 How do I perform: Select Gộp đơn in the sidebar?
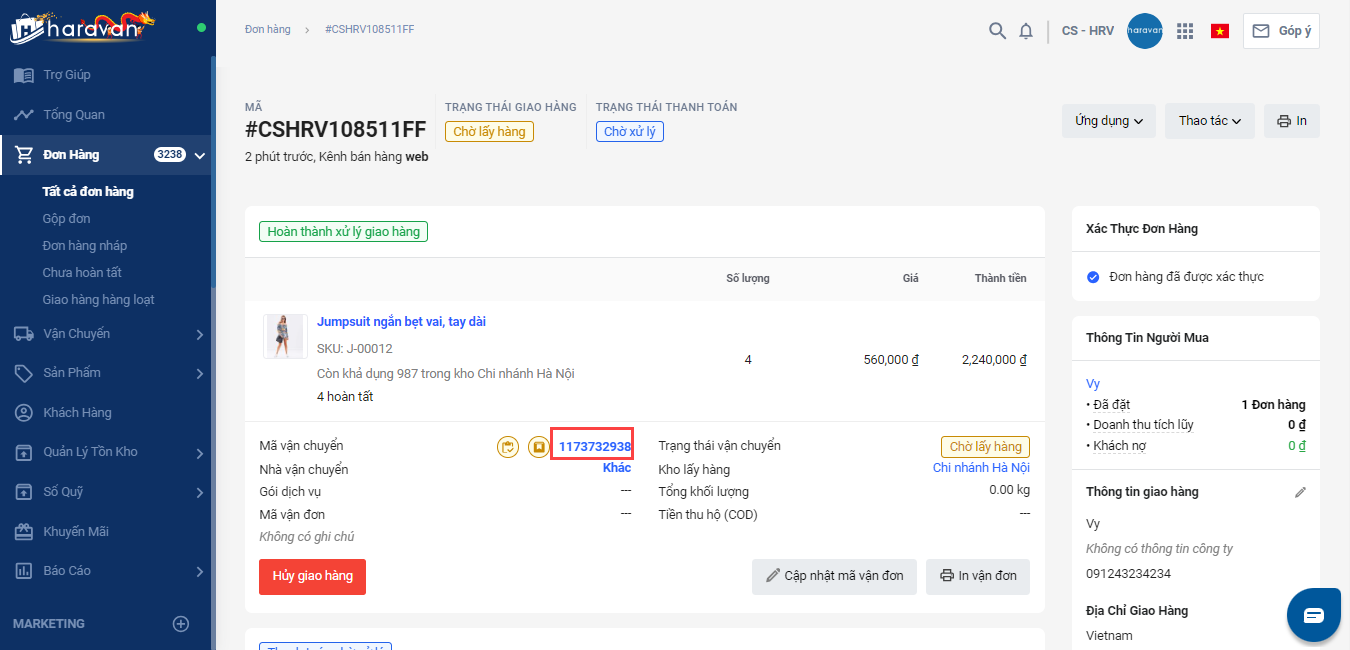67,219
